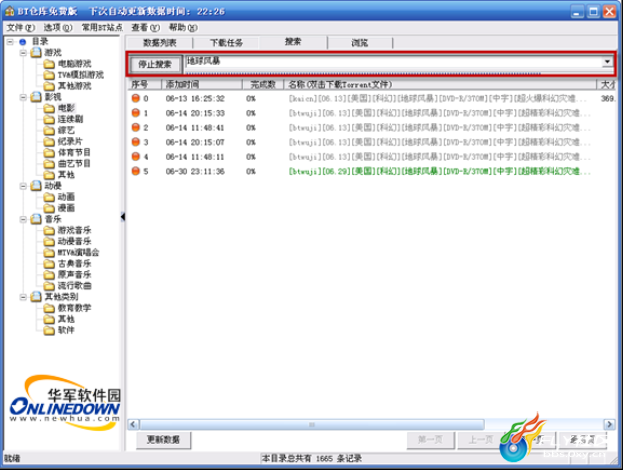This screenshot has height=470, width=623.
Task: Click the 06-14 20:15:33 time cell
Action: click(195, 113)
